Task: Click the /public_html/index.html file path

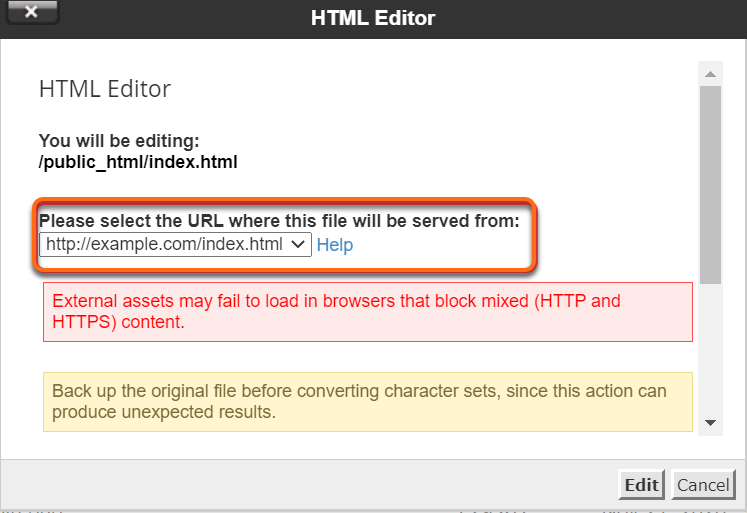Action: click(x=138, y=161)
